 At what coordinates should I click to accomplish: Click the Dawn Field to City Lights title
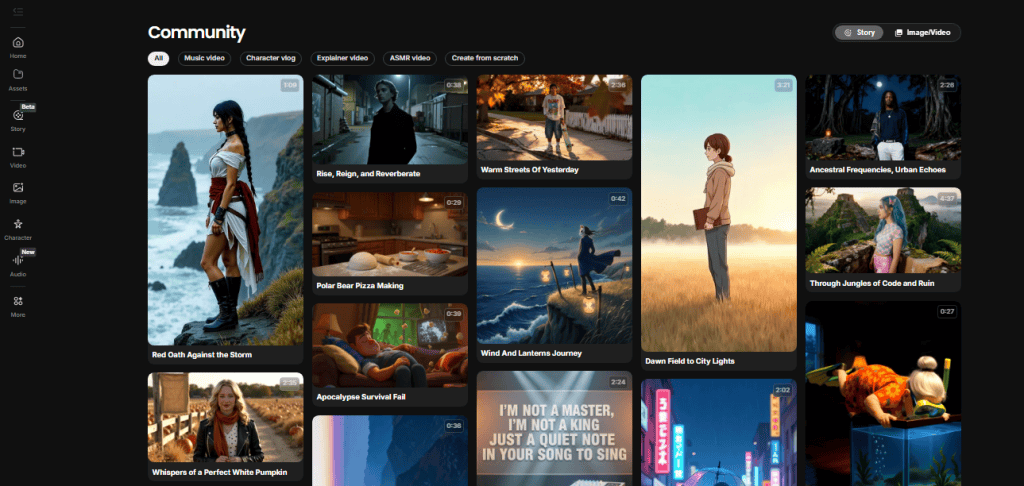(692, 361)
